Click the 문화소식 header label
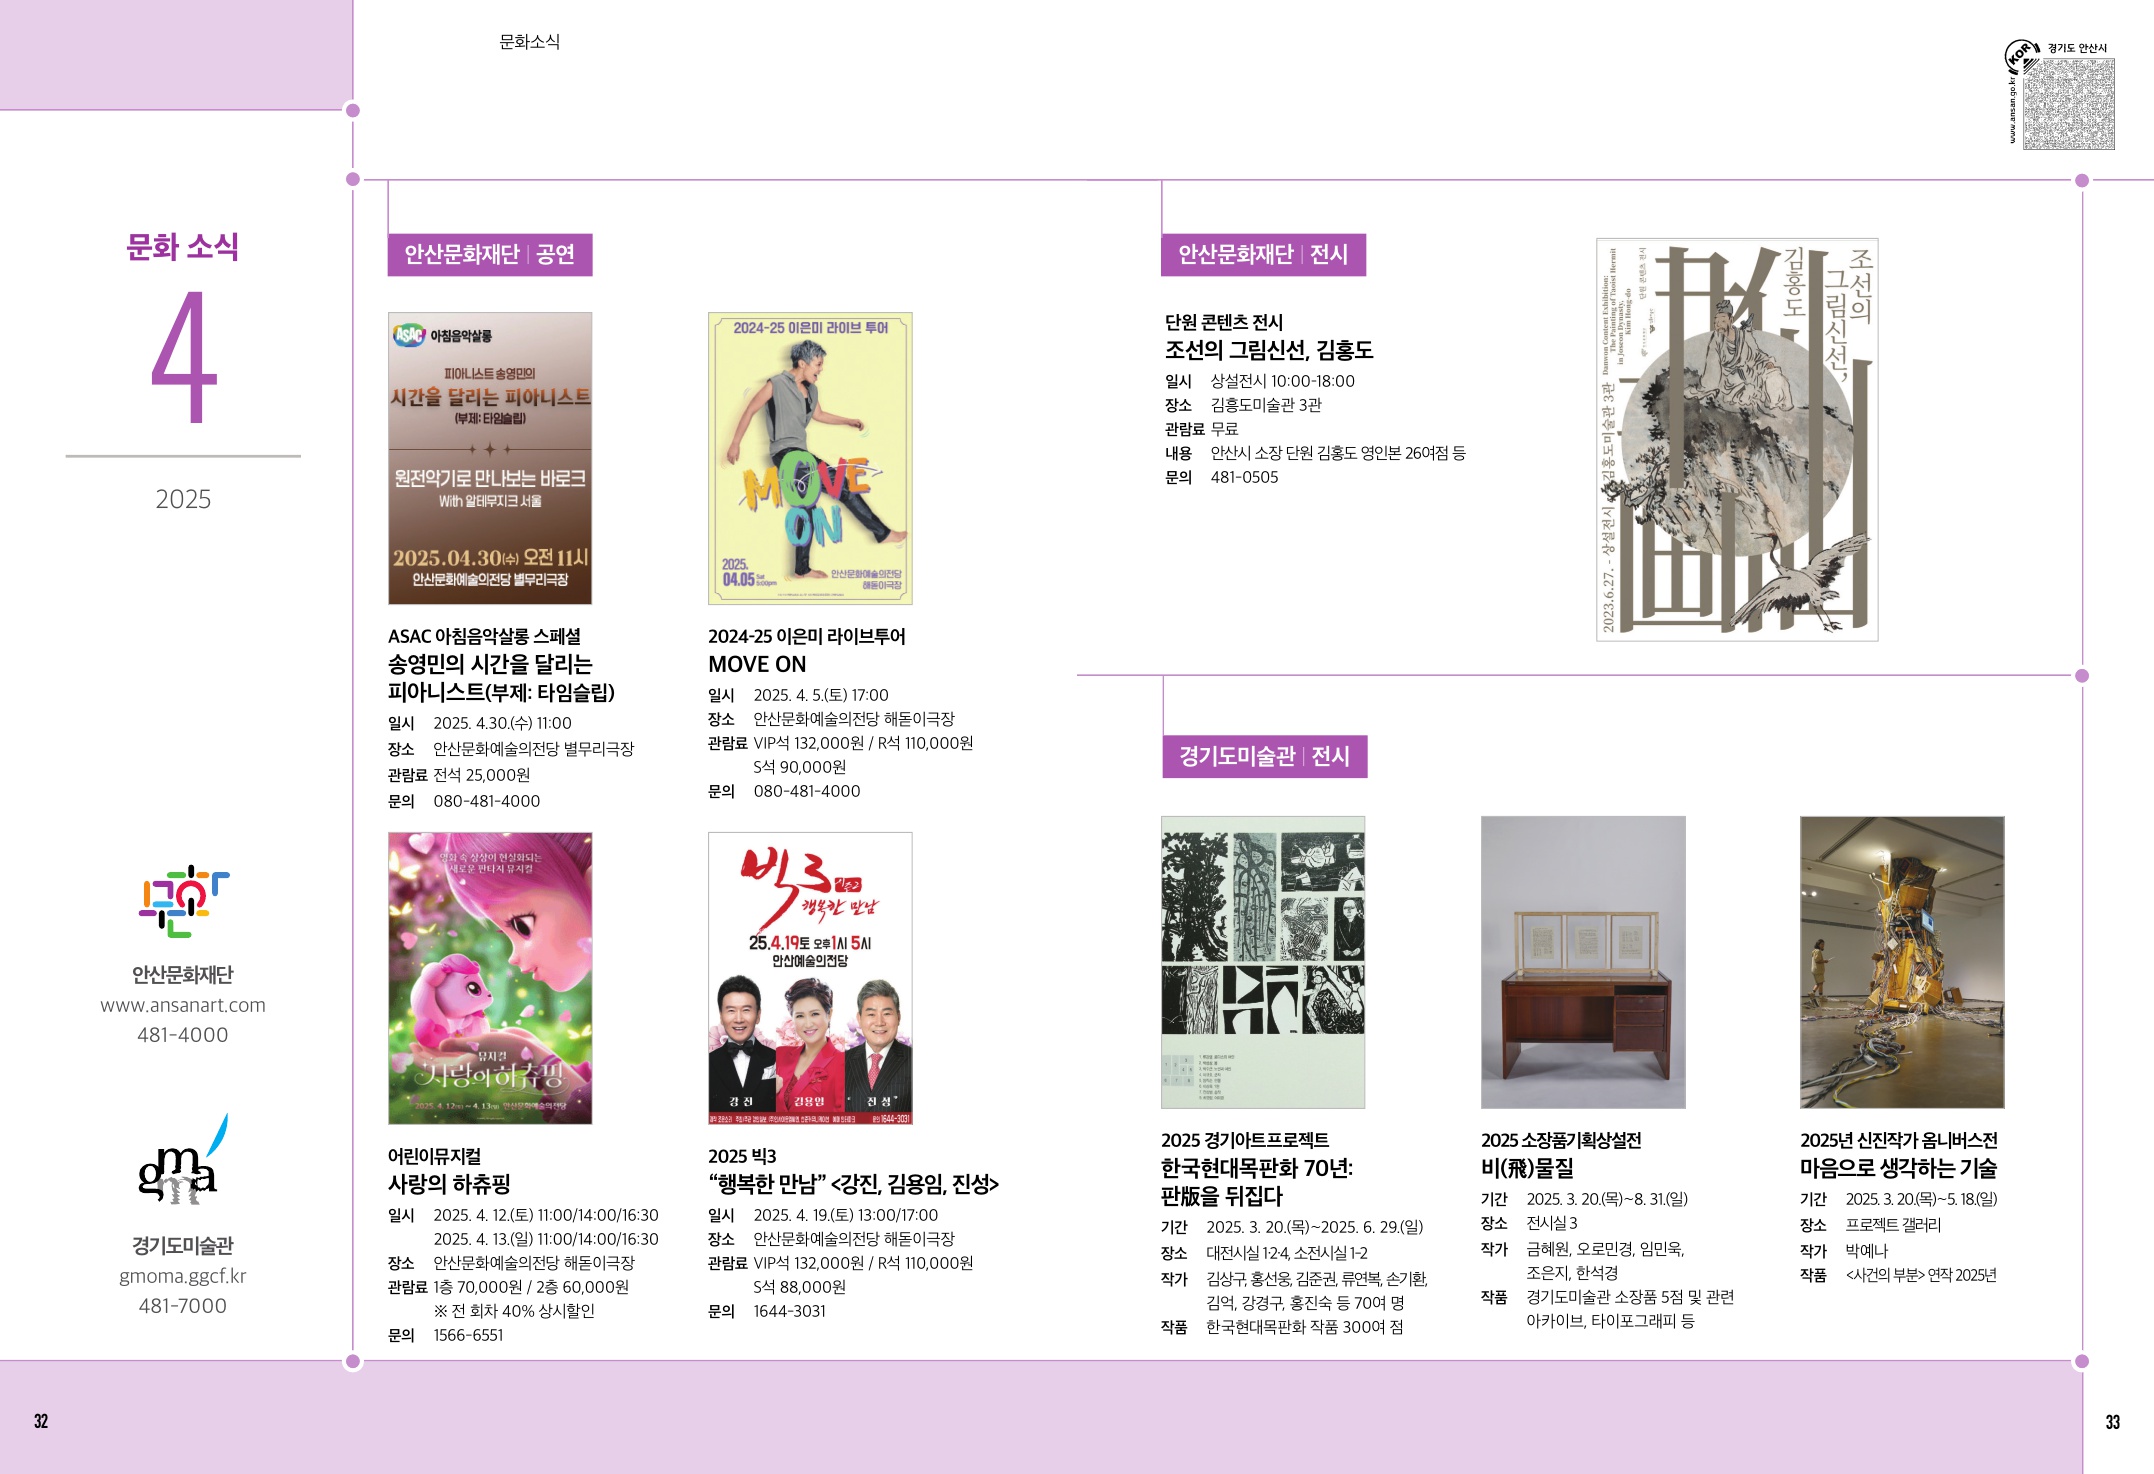This screenshot has height=1474, width=2154. click(x=529, y=42)
